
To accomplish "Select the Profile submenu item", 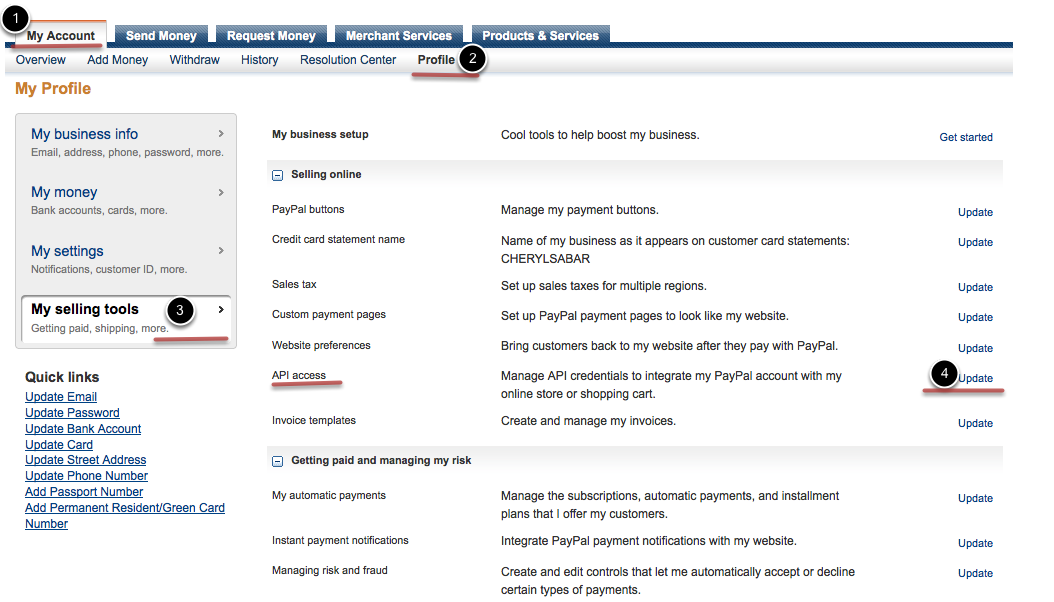I will click(x=436, y=60).
